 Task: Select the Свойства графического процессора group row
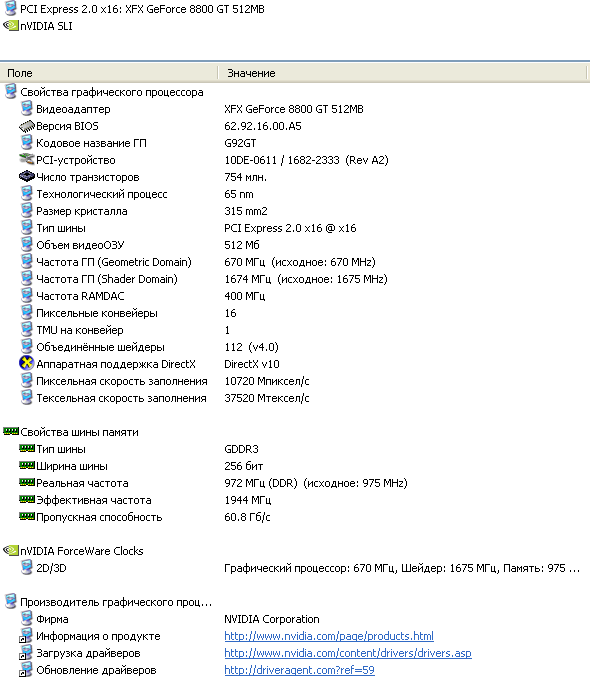tap(112, 92)
